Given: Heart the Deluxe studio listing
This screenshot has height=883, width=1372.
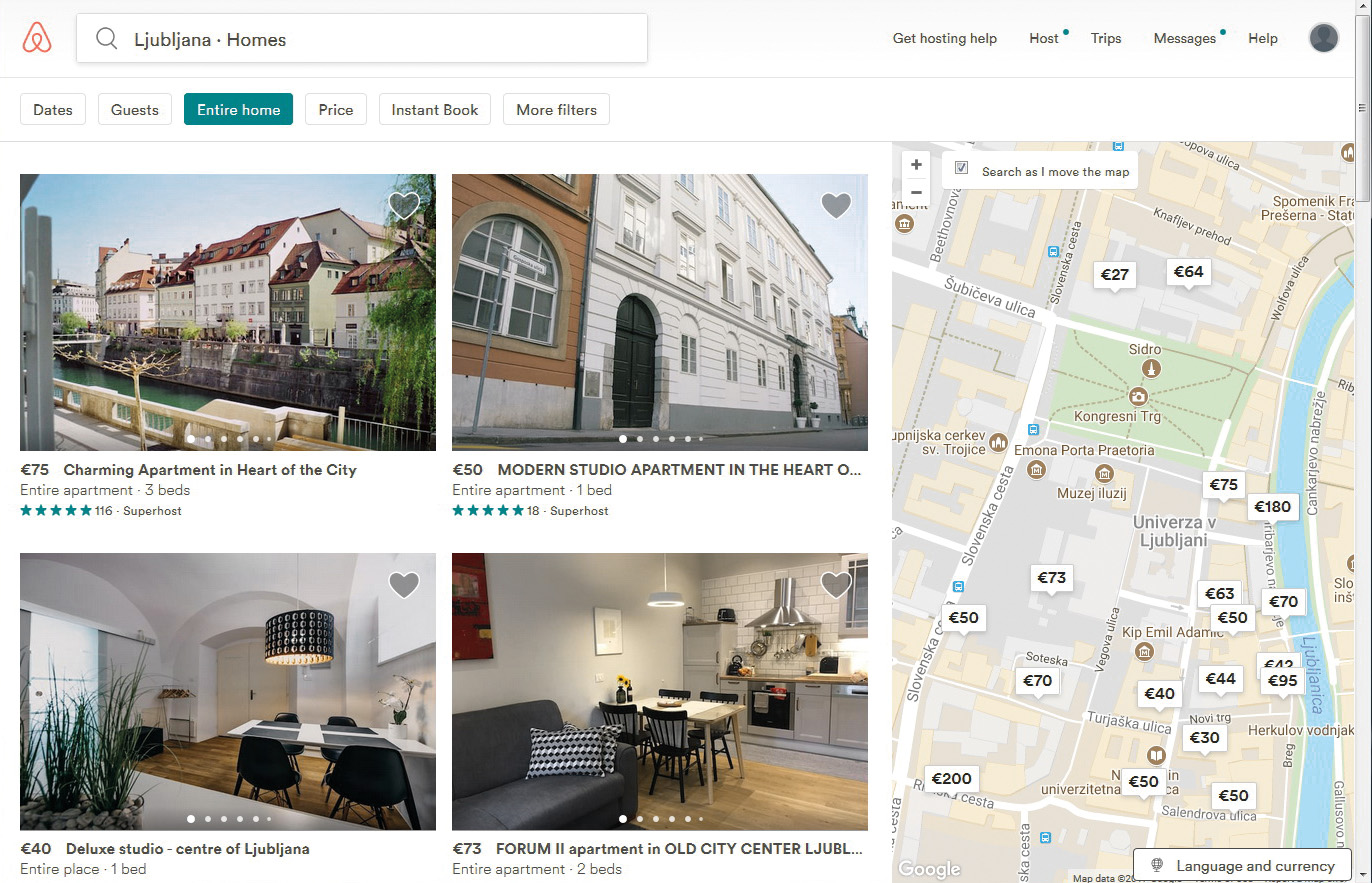Looking at the screenshot, I should point(404,585).
